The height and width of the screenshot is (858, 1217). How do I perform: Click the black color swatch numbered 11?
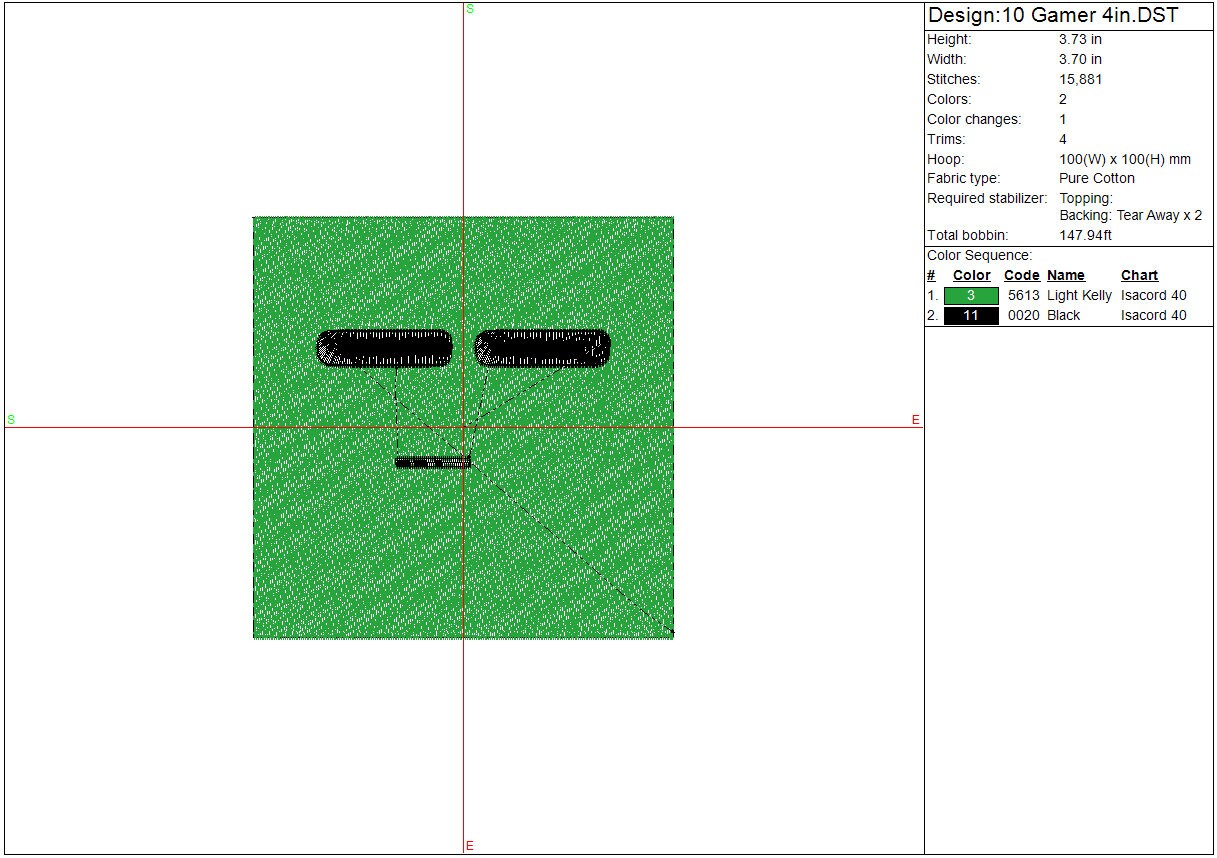coord(971,316)
